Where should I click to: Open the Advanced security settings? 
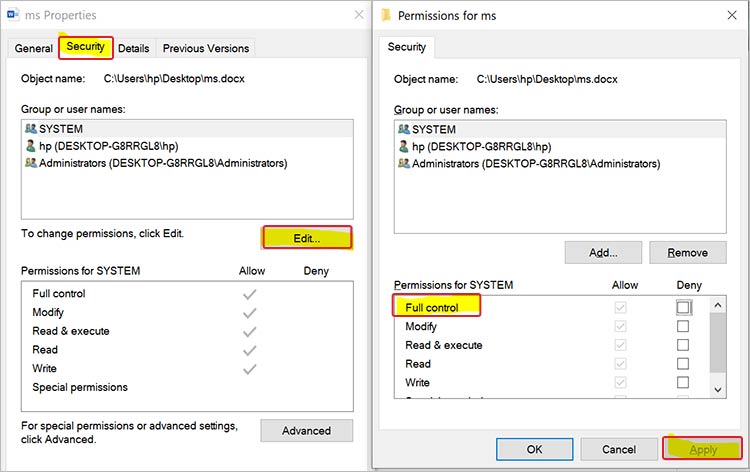click(307, 430)
